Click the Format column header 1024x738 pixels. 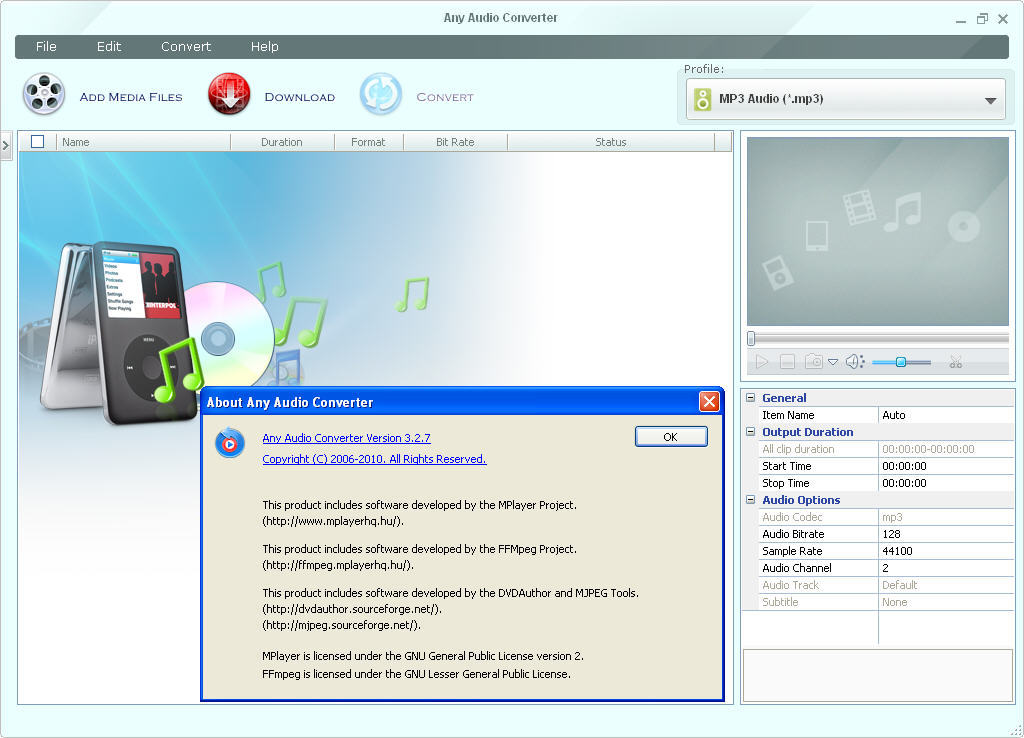tap(368, 142)
